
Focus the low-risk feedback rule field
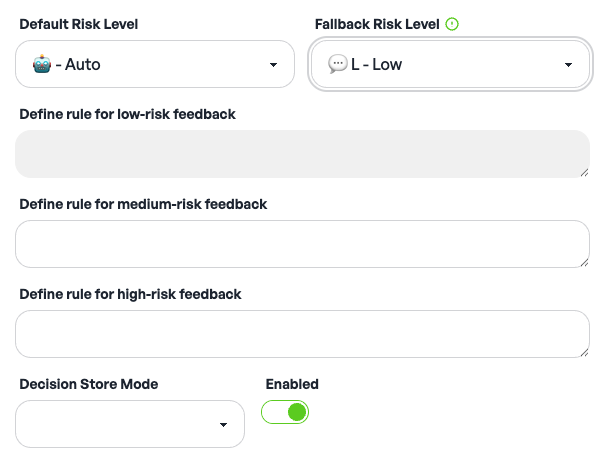click(x=300, y=154)
